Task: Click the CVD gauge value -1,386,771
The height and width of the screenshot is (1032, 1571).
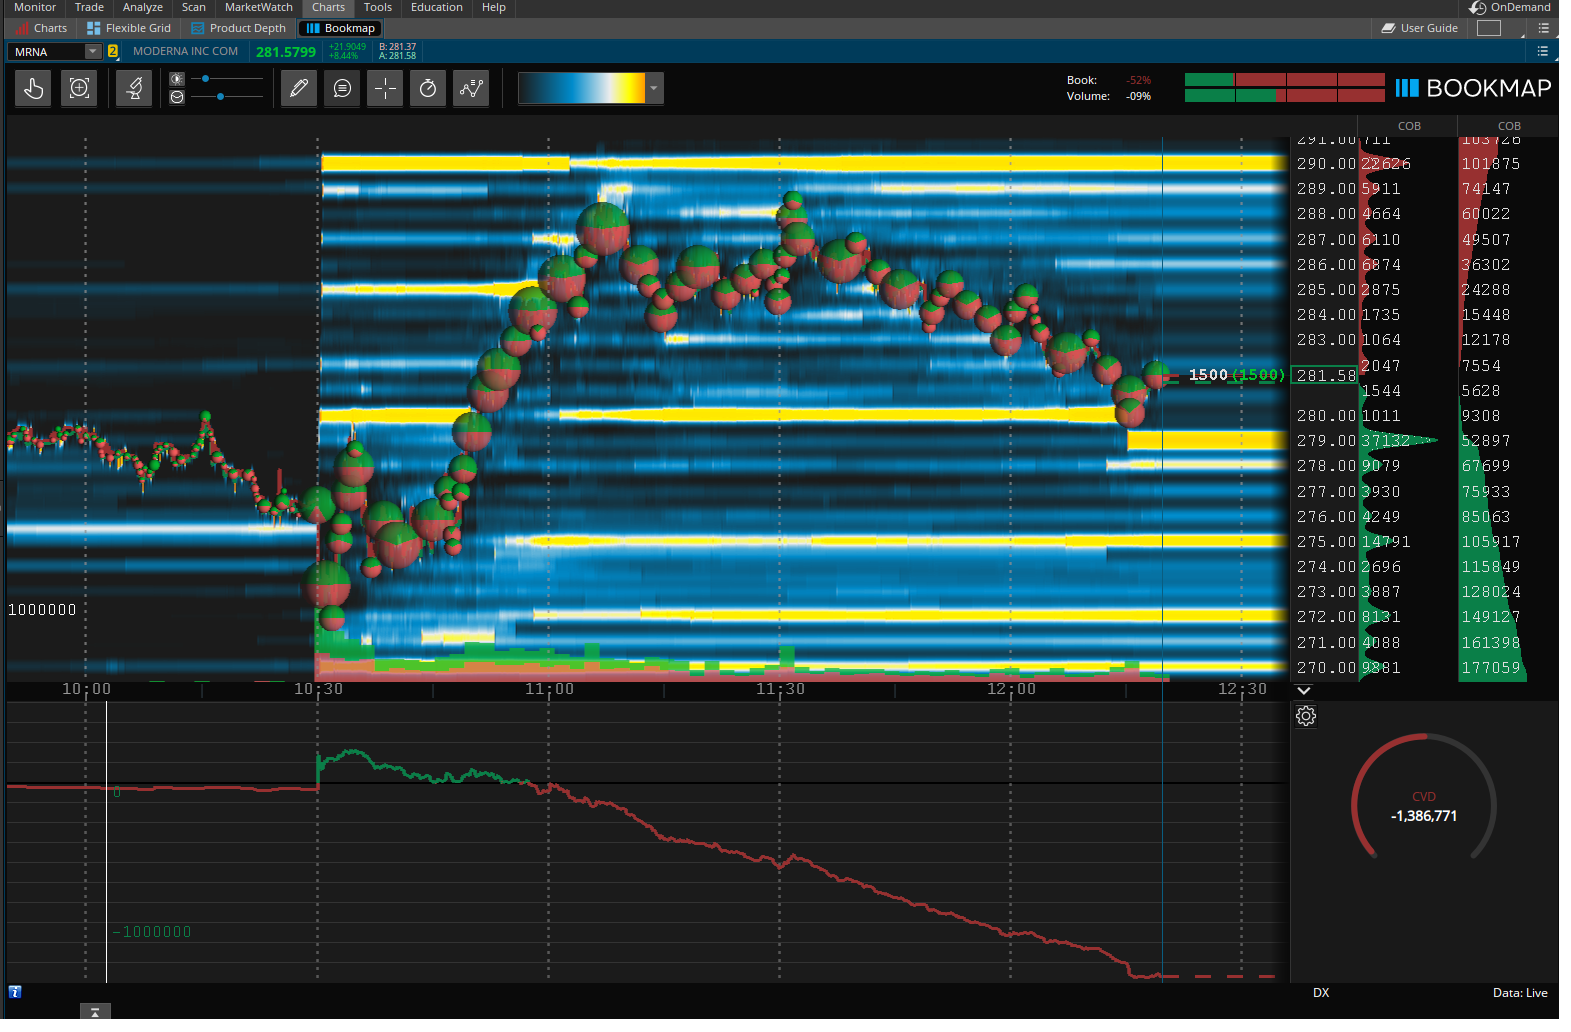Action: [x=1424, y=816]
